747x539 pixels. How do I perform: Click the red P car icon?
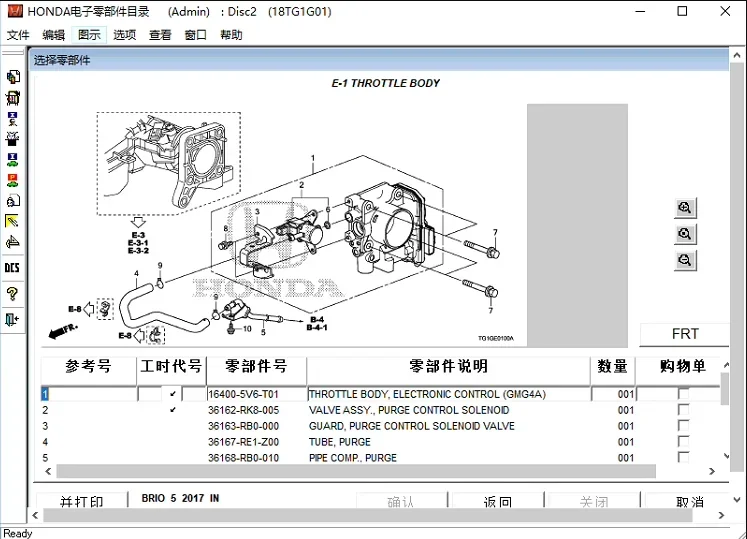[13, 180]
